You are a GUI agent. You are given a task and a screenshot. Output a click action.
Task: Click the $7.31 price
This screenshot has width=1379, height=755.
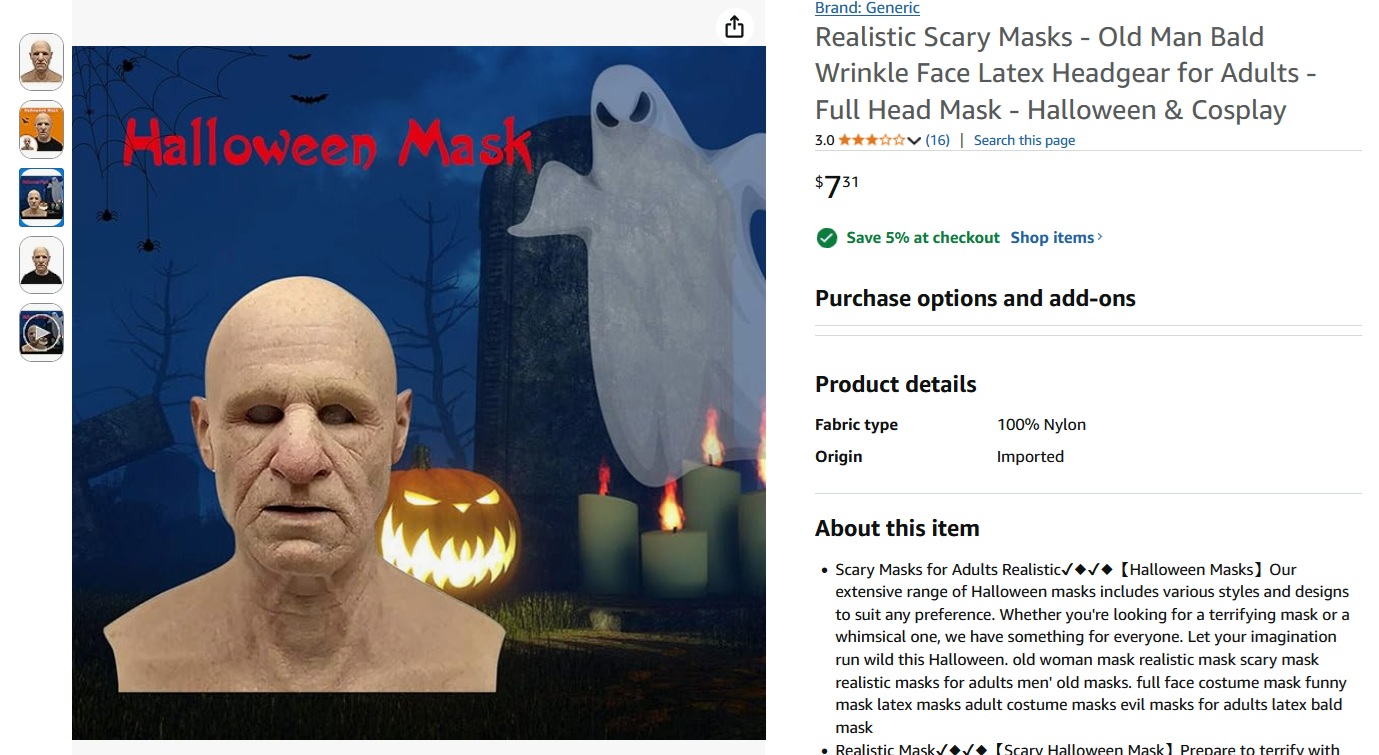coord(837,186)
